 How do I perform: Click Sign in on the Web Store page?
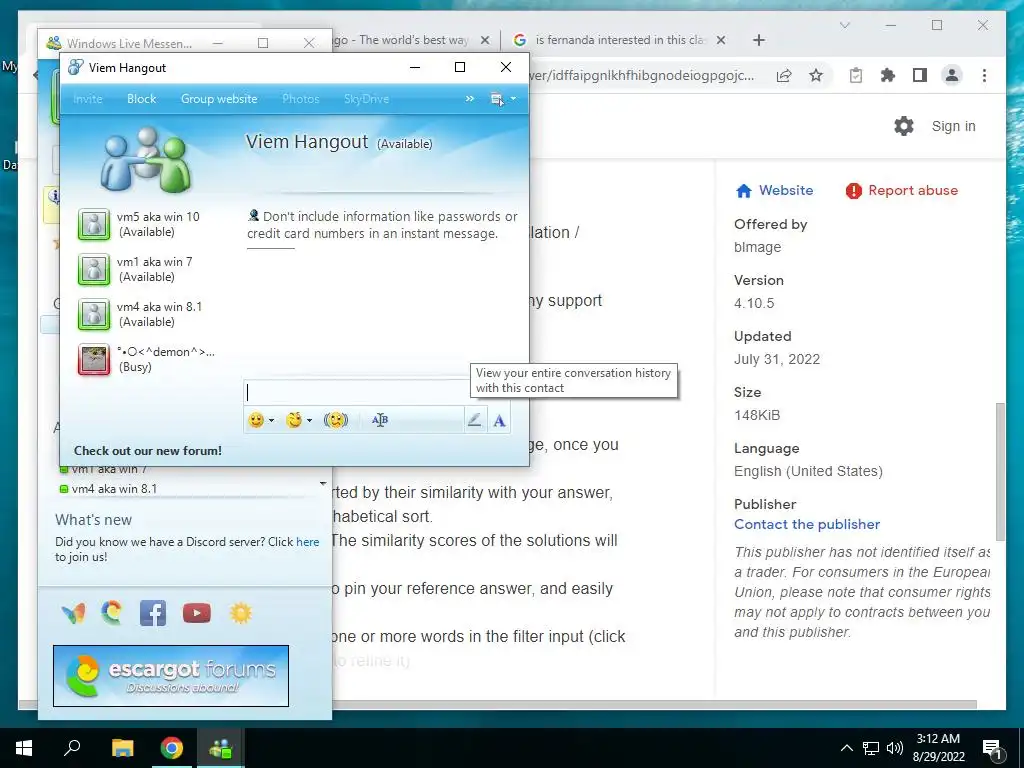click(x=953, y=126)
